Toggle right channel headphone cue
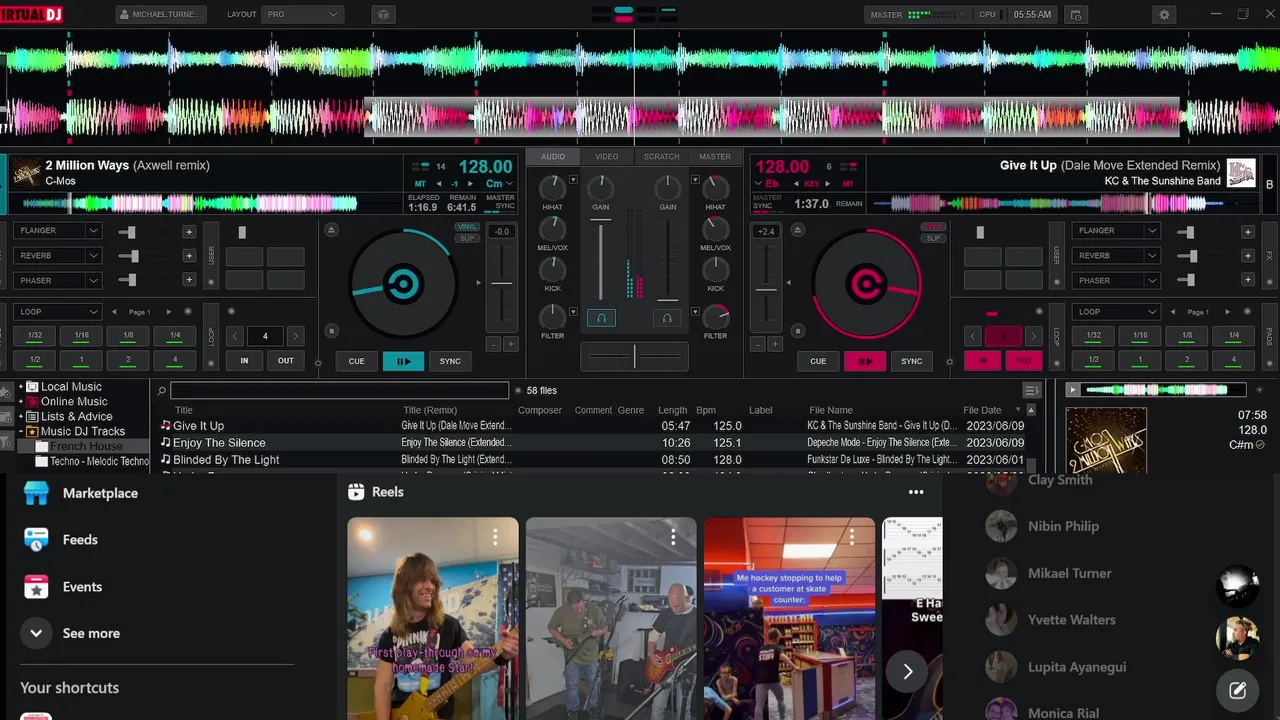 point(667,318)
